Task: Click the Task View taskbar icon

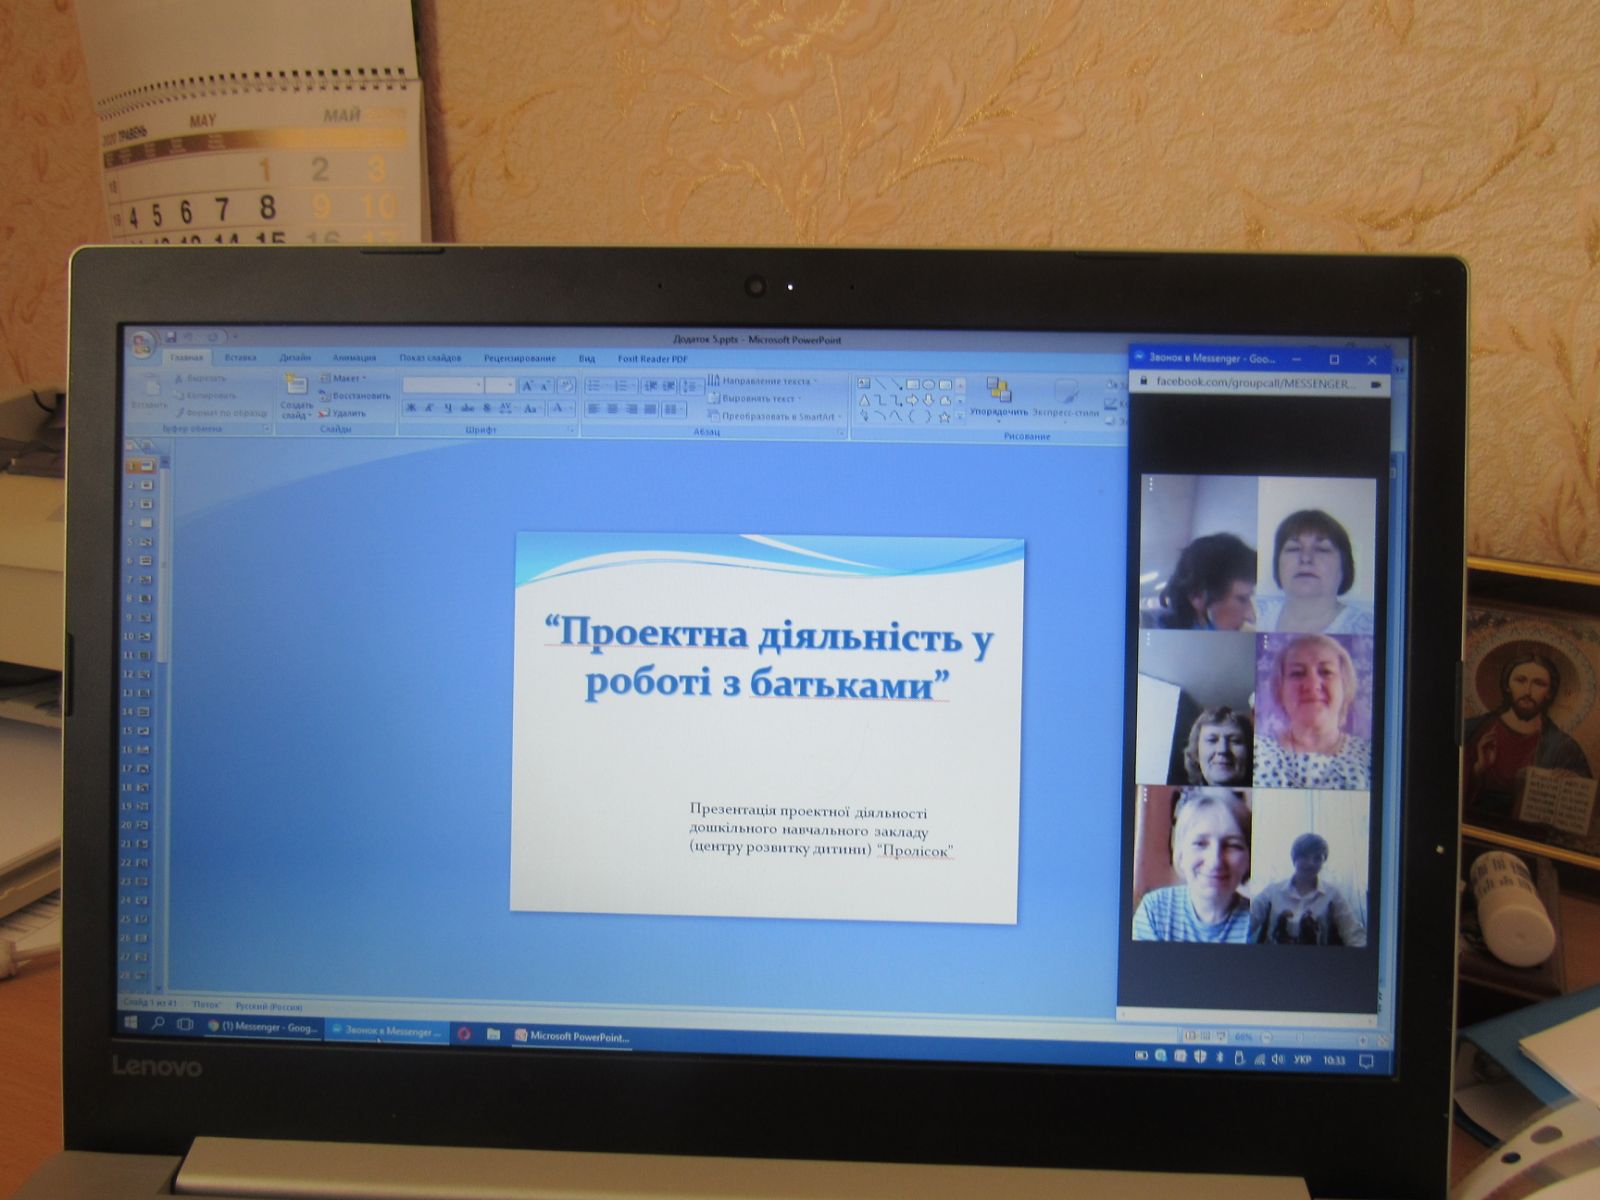Action: (x=185, y=1024)
